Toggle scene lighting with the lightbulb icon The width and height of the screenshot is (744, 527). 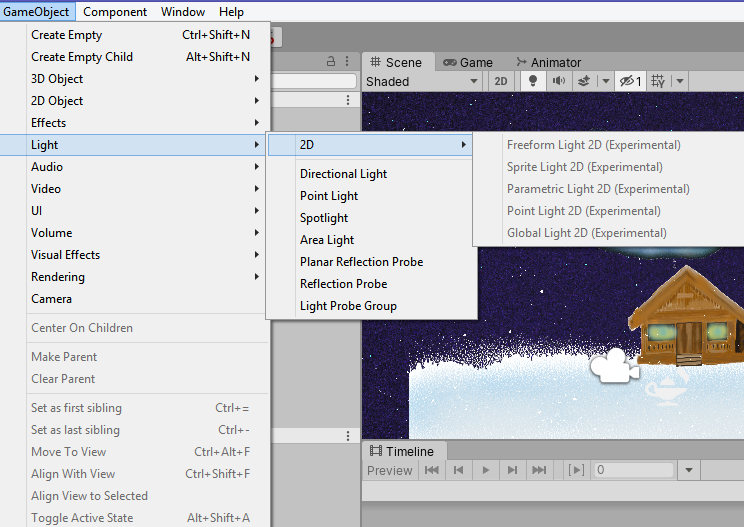coord(534,81)
